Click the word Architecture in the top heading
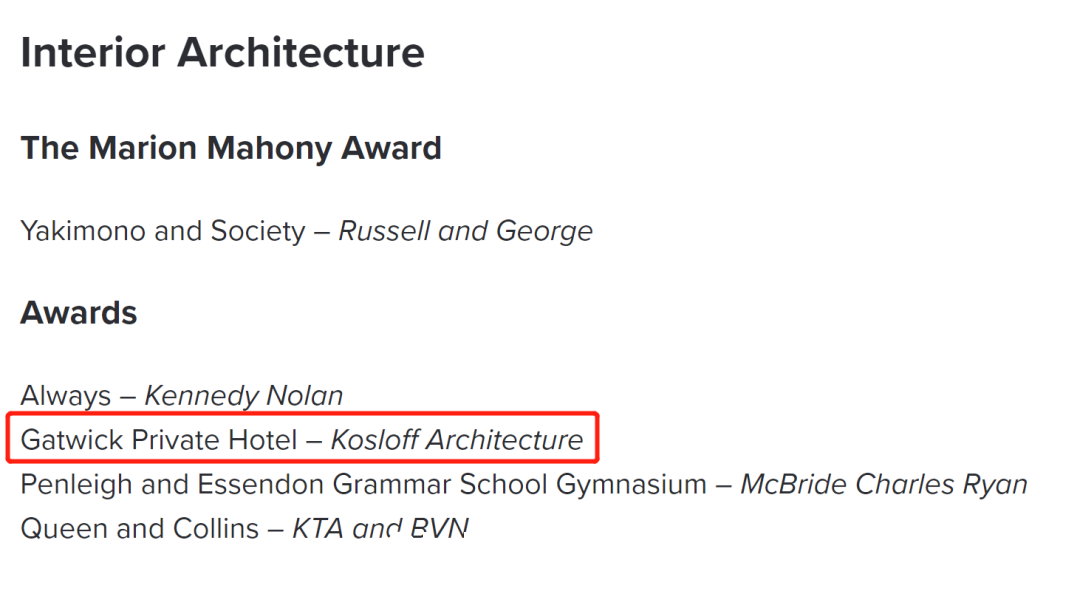 [301, 52]
